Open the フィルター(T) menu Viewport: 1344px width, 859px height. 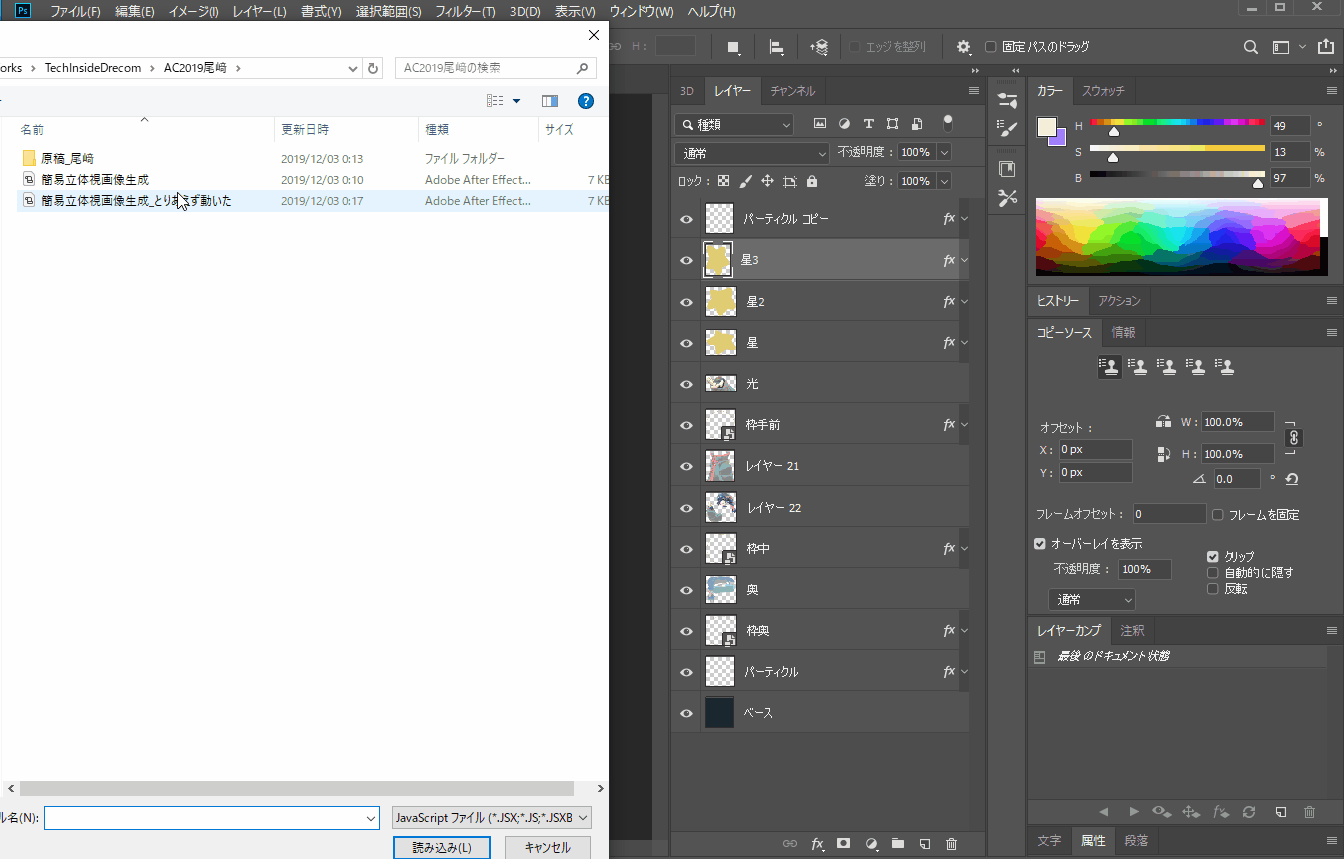(464, 12)
